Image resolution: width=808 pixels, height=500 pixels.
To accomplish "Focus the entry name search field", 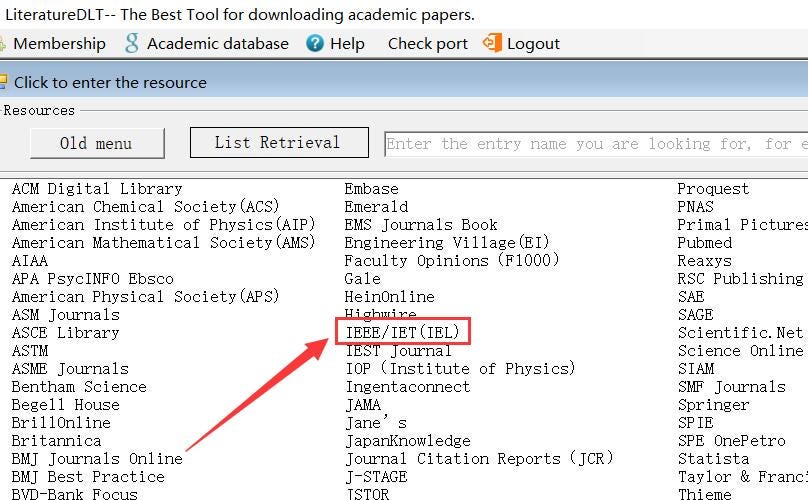I will tap(596, 144).
